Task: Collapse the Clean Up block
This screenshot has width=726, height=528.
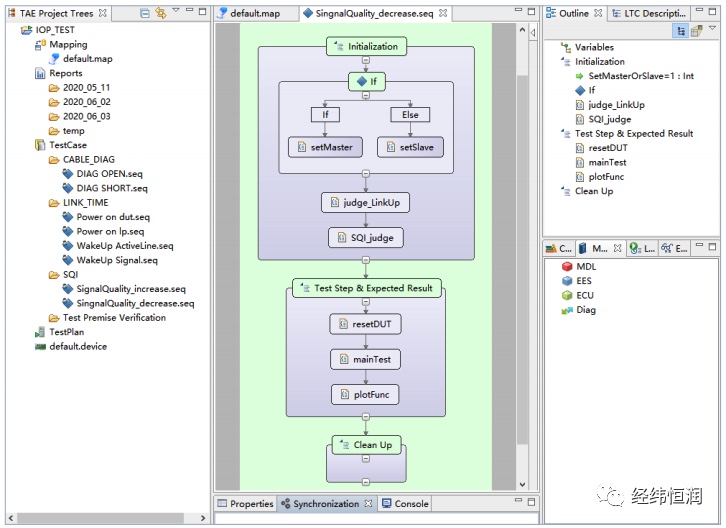Action: coord(366,459)
